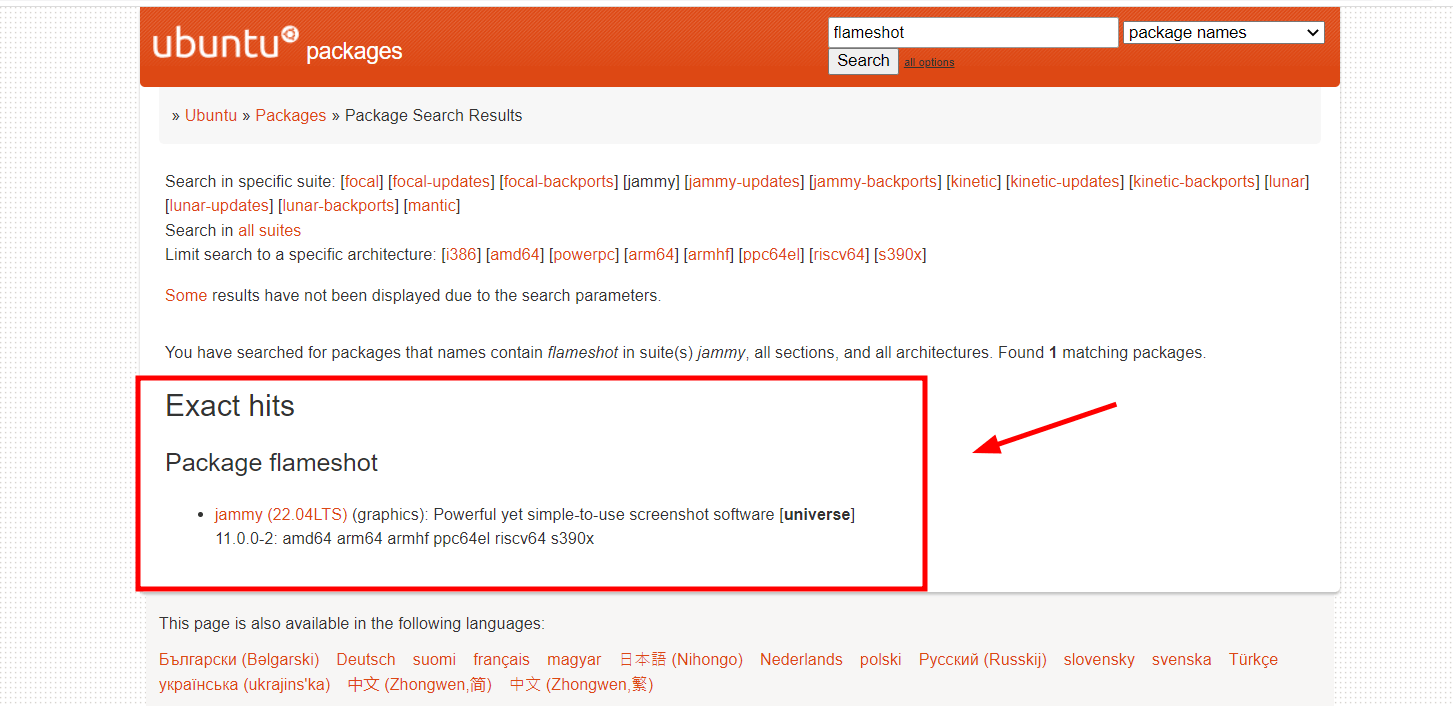Click the Search button

863,61
